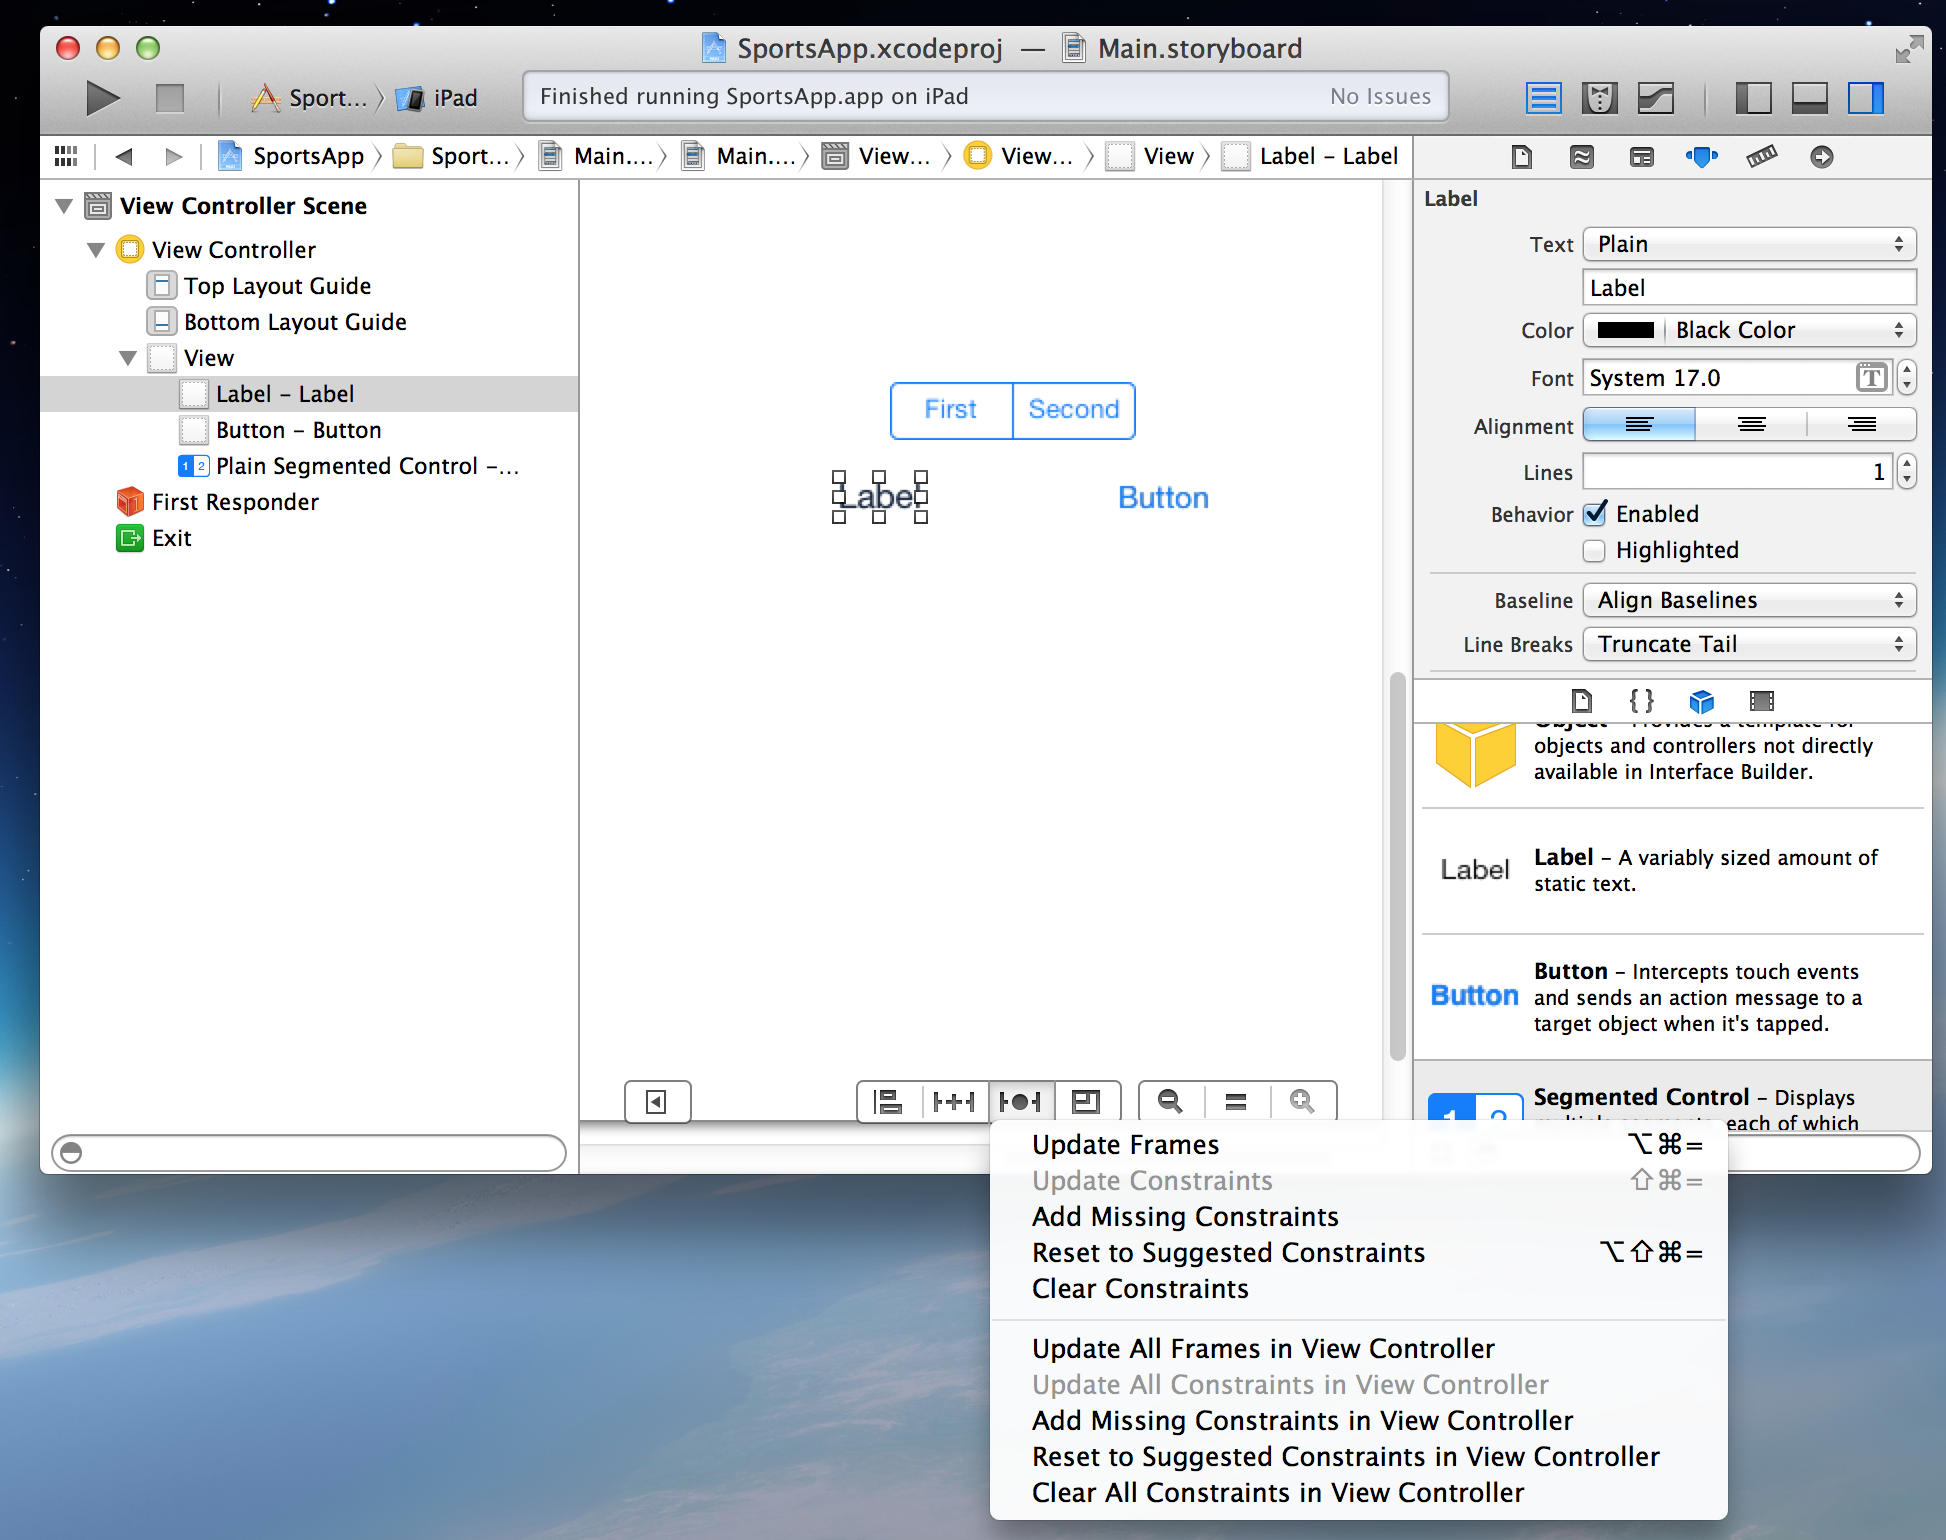The height and width of the screenshot is (1540, 1946).
Task: Click the Second segment button
Action: (1074, 409)
